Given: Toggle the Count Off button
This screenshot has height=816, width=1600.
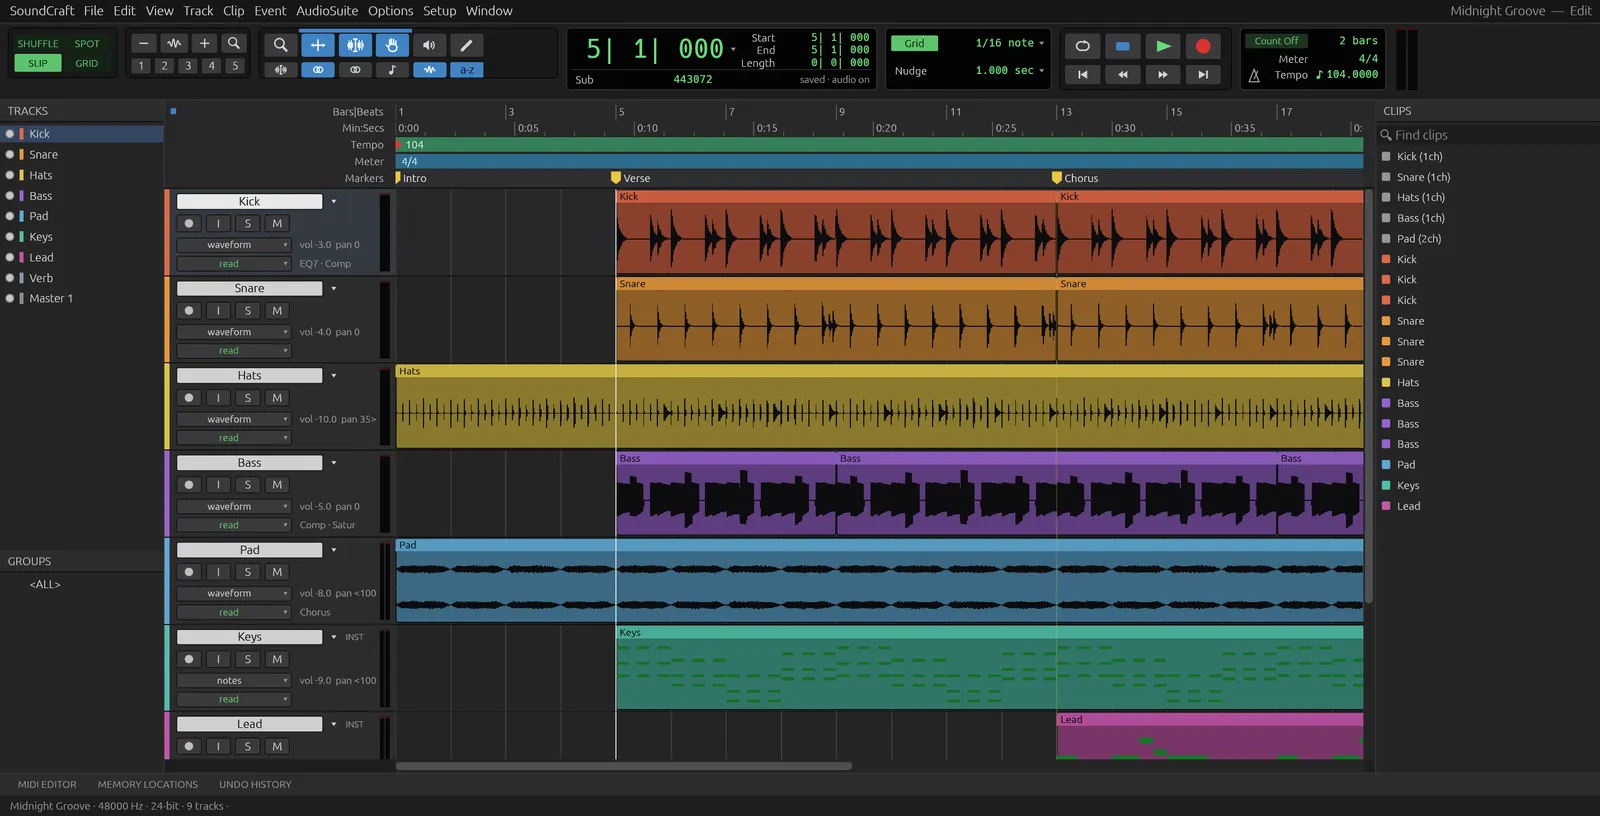Looking at the screenshot, I should tap(1277, 41).
